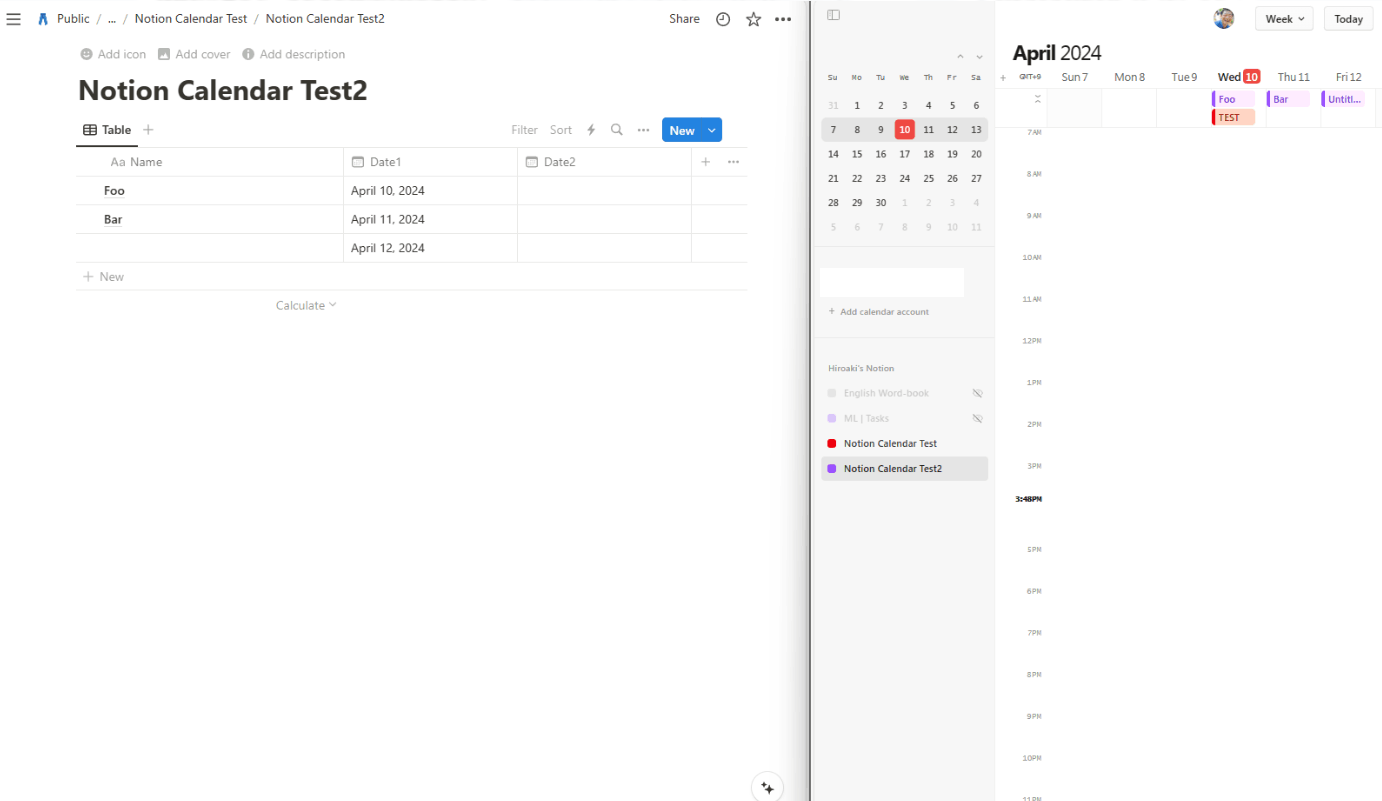Viewport: 1382px width, 801px height.
Task: Favorite the page with star icon
Action: click(x=753, y=19)
